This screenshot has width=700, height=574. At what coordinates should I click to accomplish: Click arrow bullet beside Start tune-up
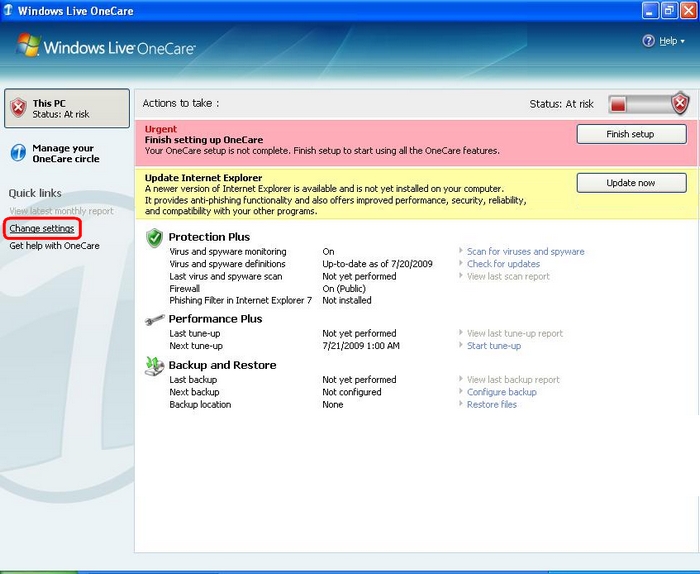(x=461, y=345)
